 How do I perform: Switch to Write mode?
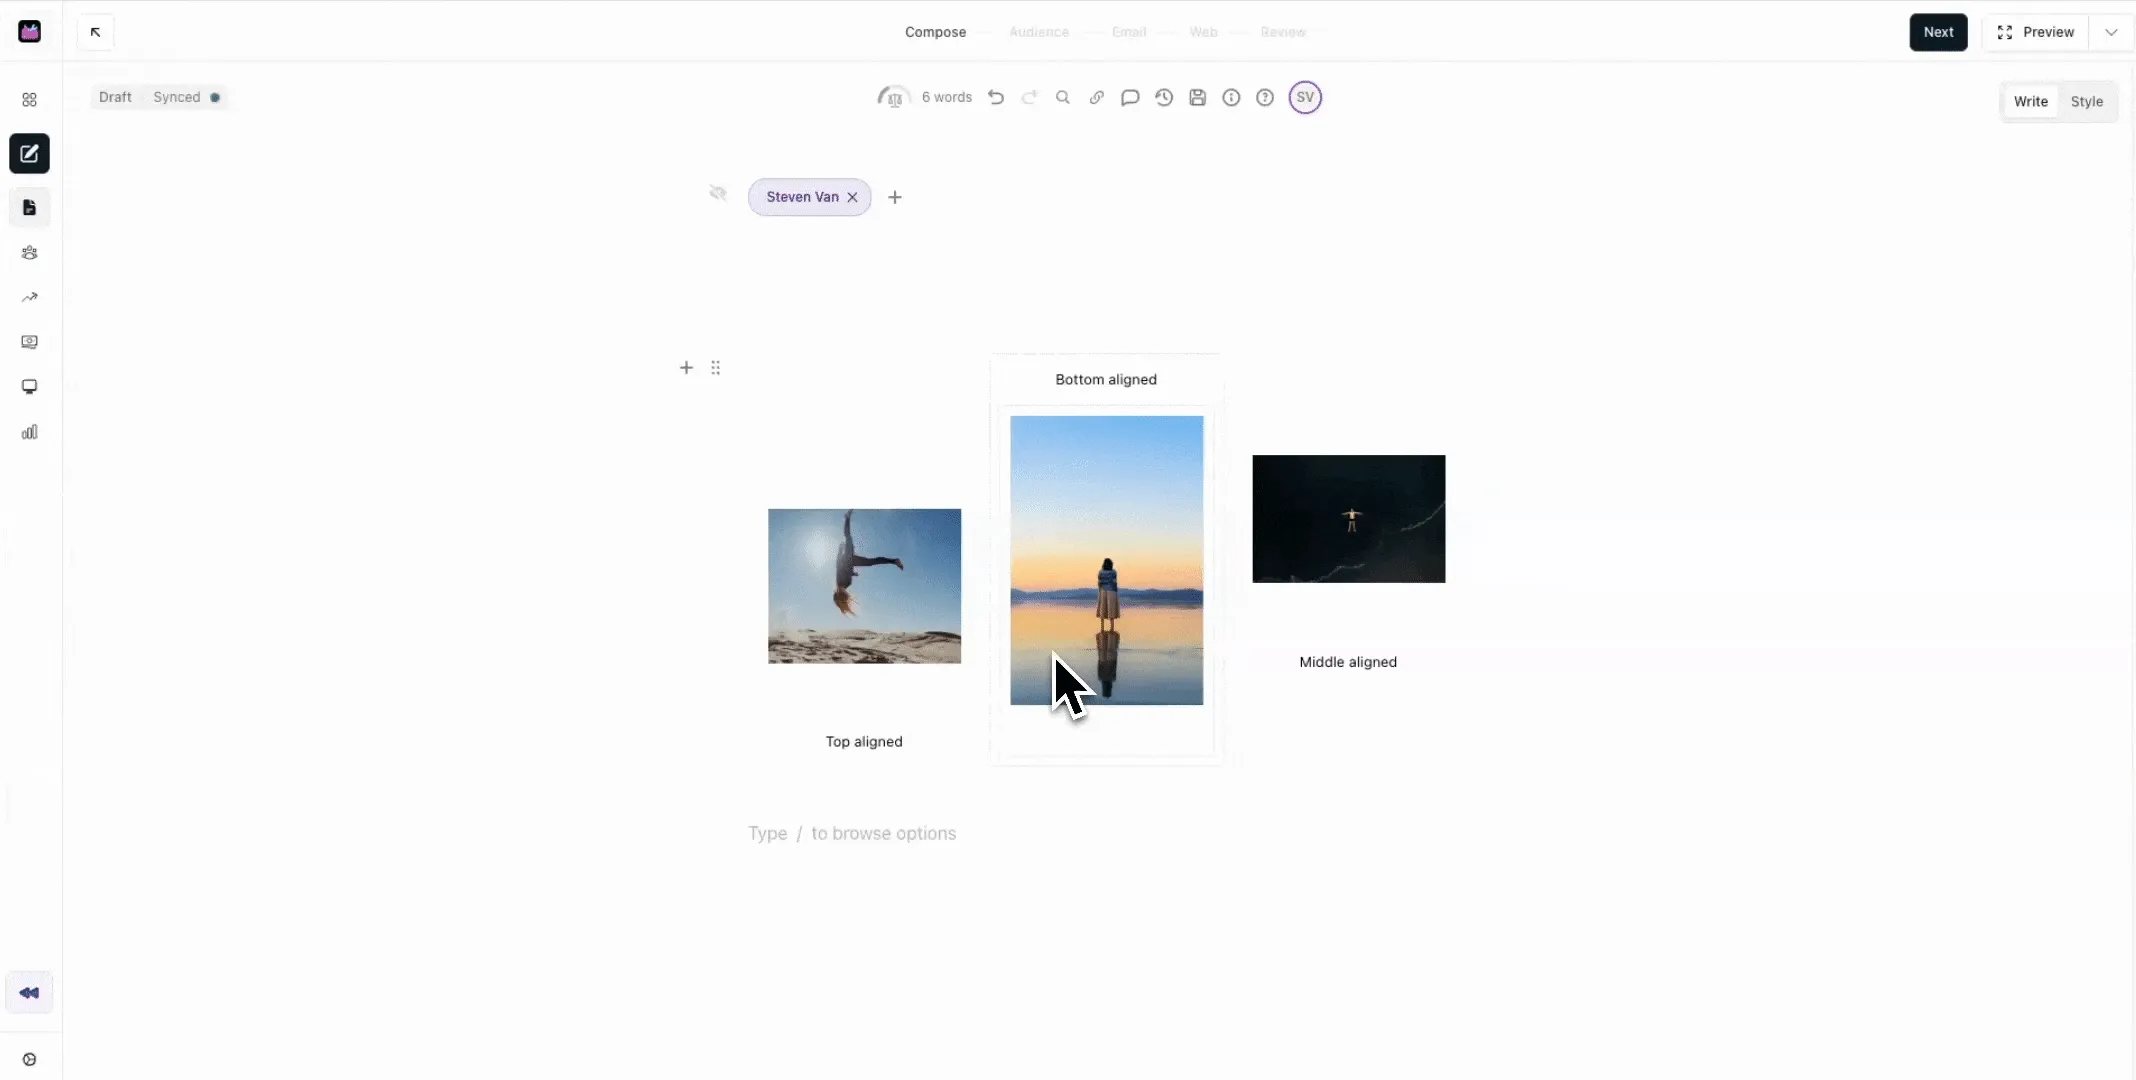tap(2030, 101)
